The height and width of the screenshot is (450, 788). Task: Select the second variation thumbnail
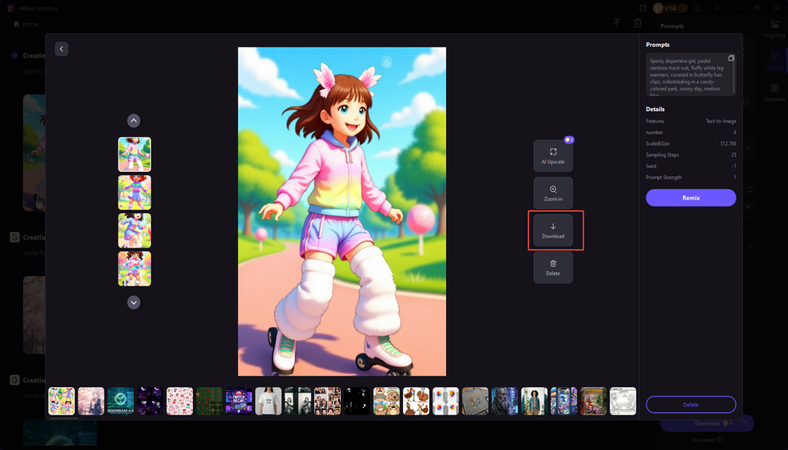pos(134,193)
